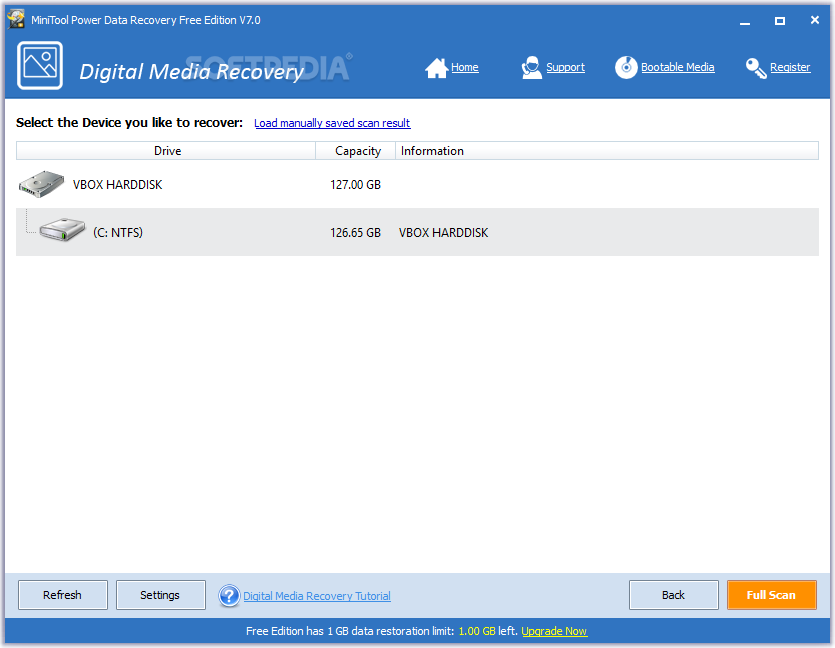Screen dimensions: 835x648
Task: Sort by the Drive column header
Action: point(166,151)
